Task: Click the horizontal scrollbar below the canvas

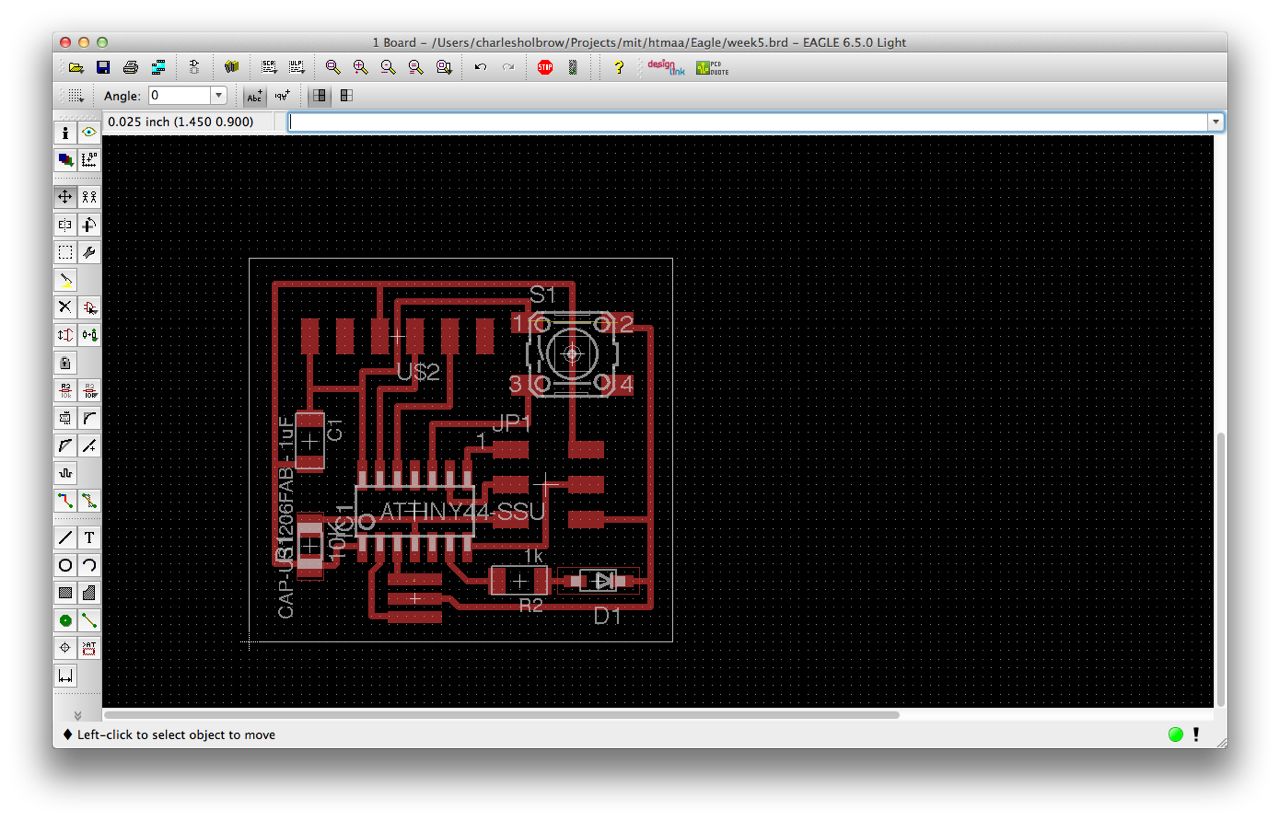Action: (x=501, y=715)
